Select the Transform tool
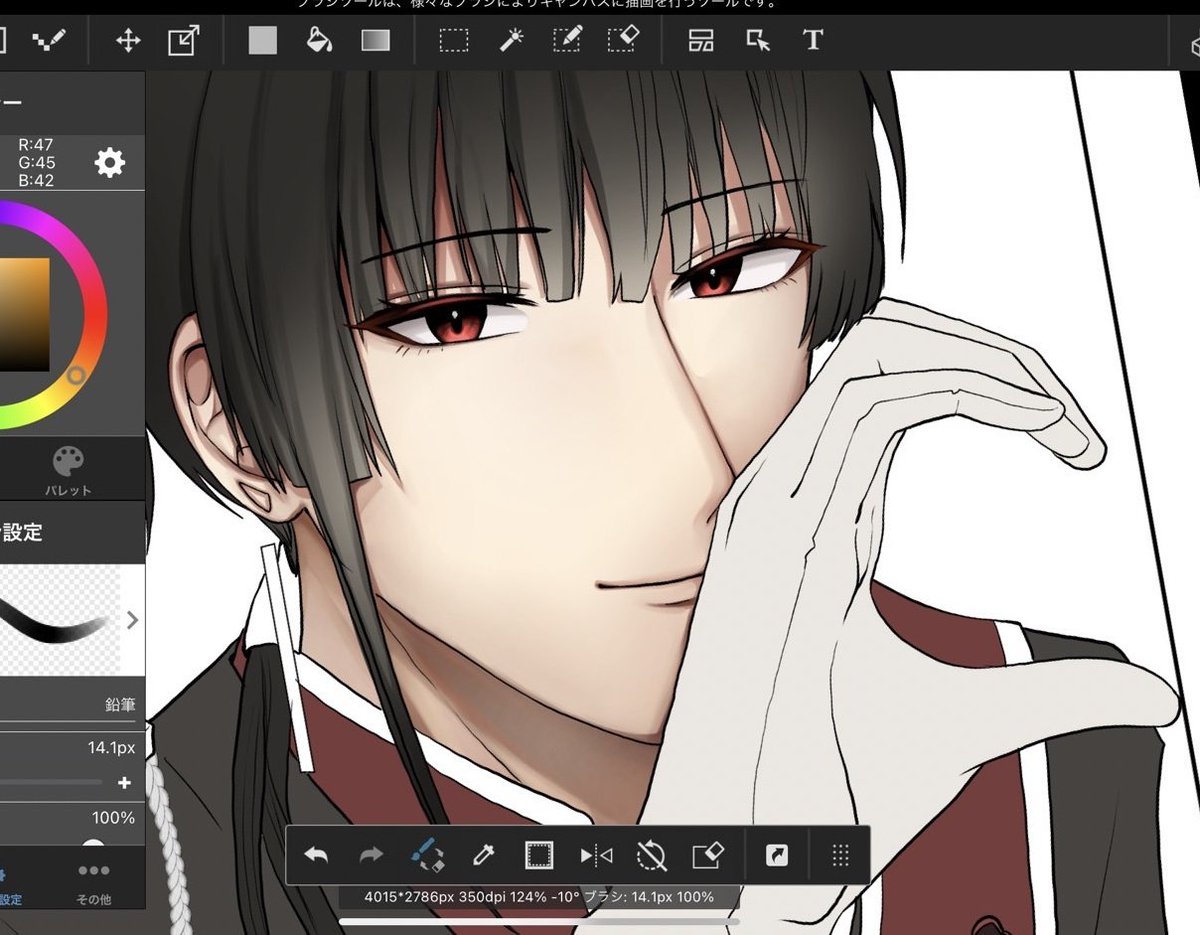 point(183,41)
